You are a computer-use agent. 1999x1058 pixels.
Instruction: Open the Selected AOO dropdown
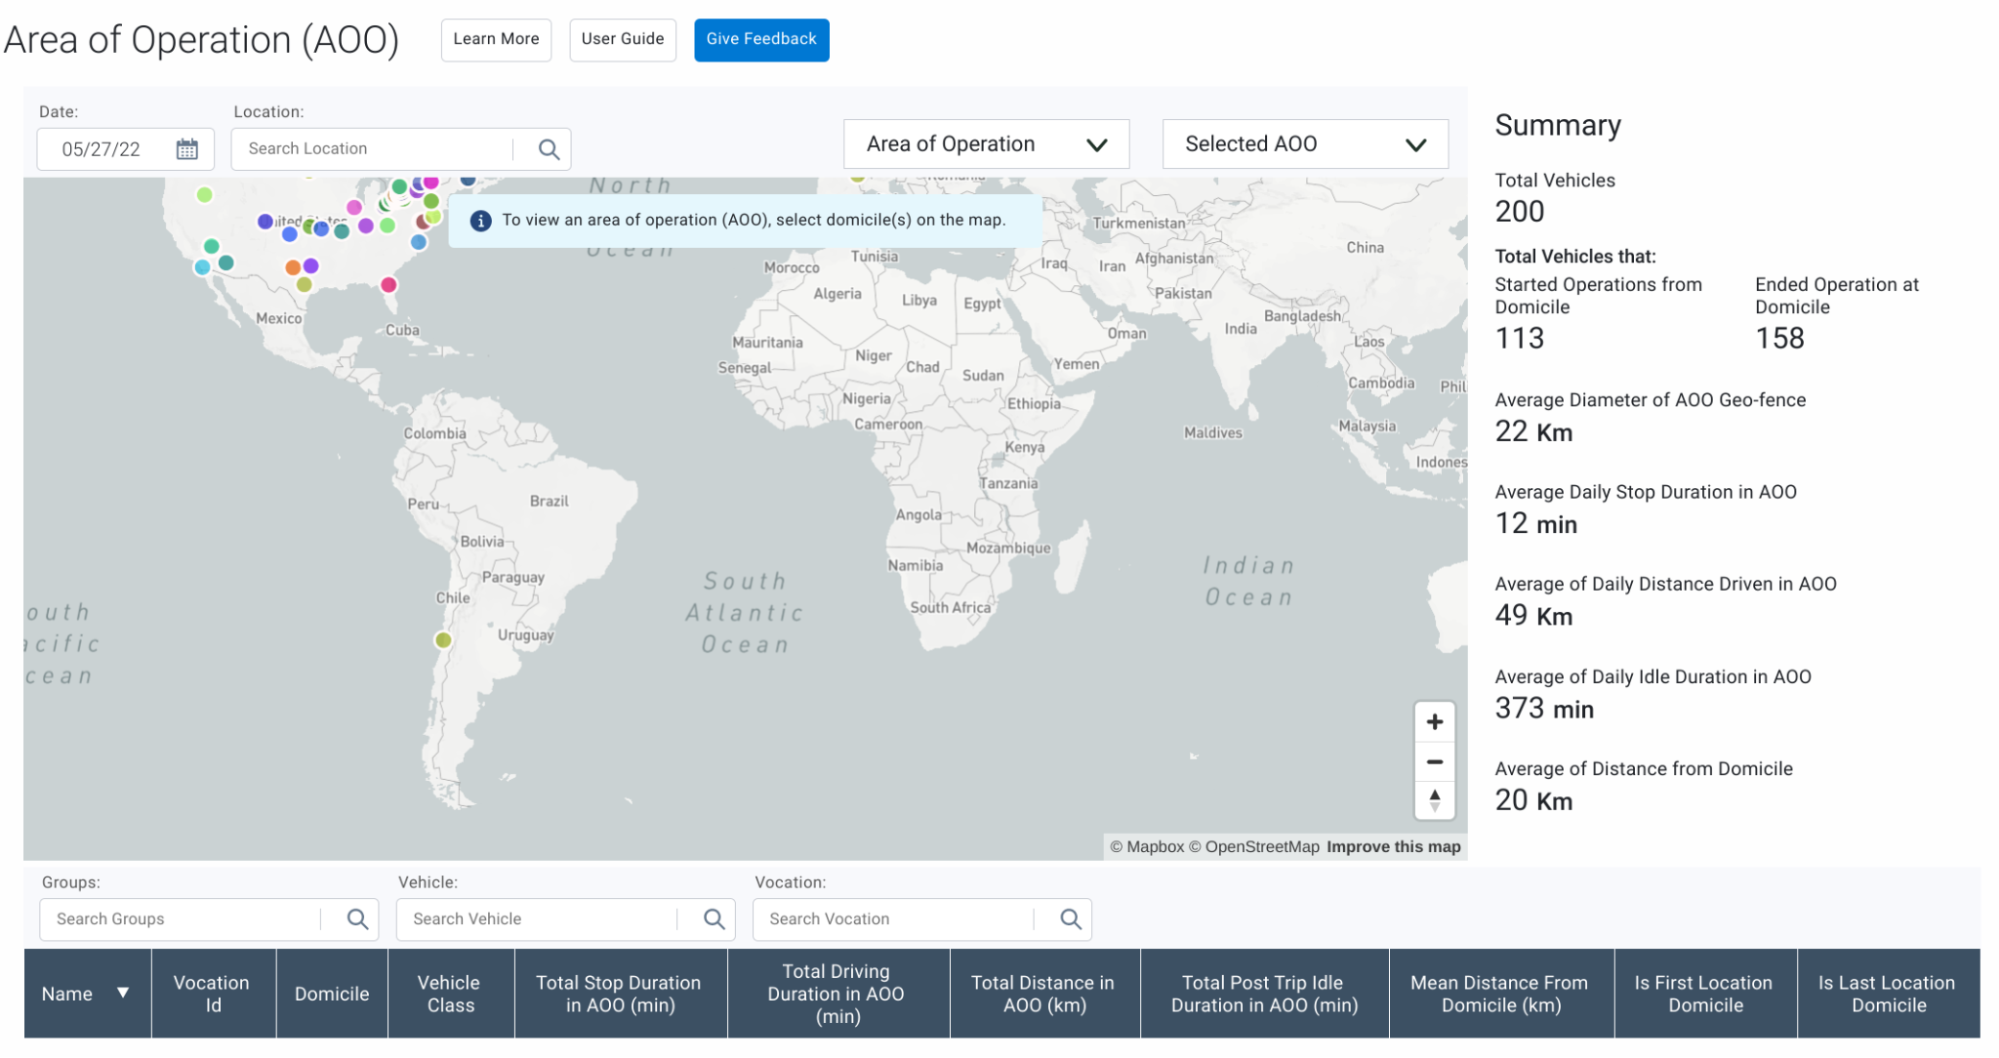(x=1303, y=143)
